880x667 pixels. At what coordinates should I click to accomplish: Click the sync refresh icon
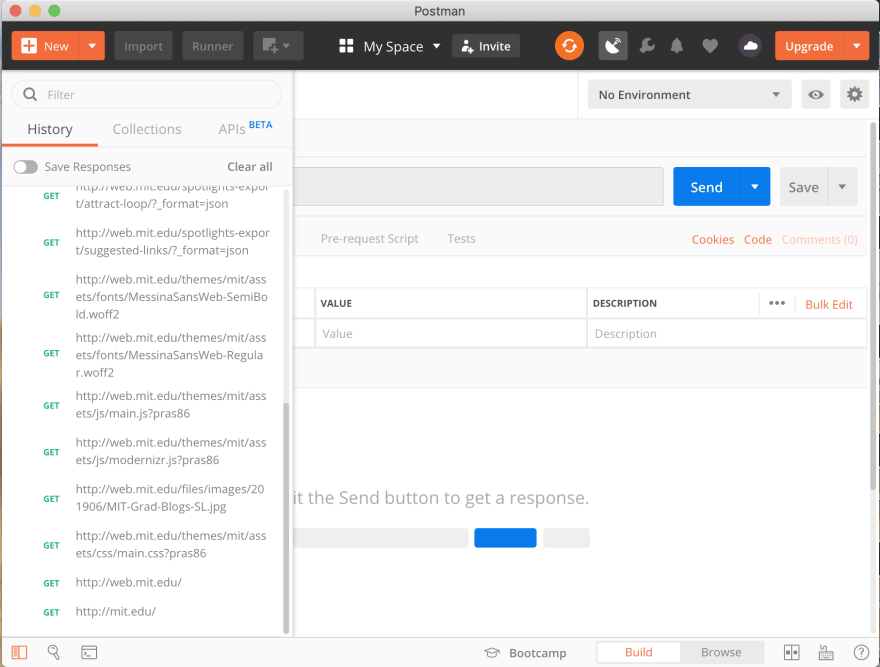[569, 46]
